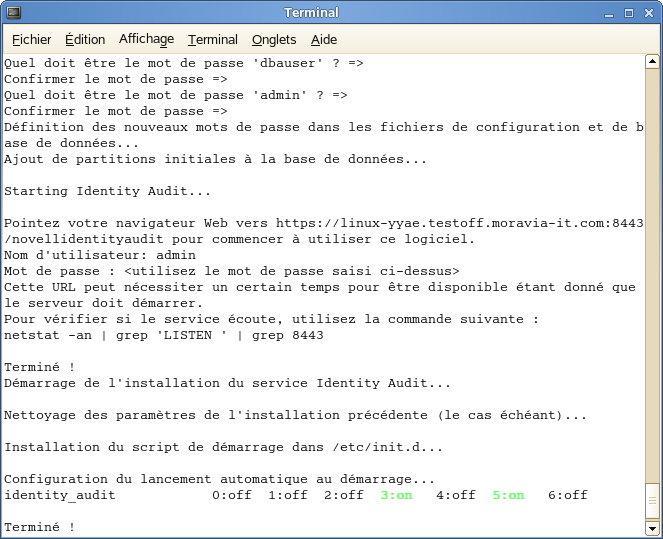Screen dimensions: 663x539
Task: Click the terminal window menu icon in title bar
Action: coord(12,13)
